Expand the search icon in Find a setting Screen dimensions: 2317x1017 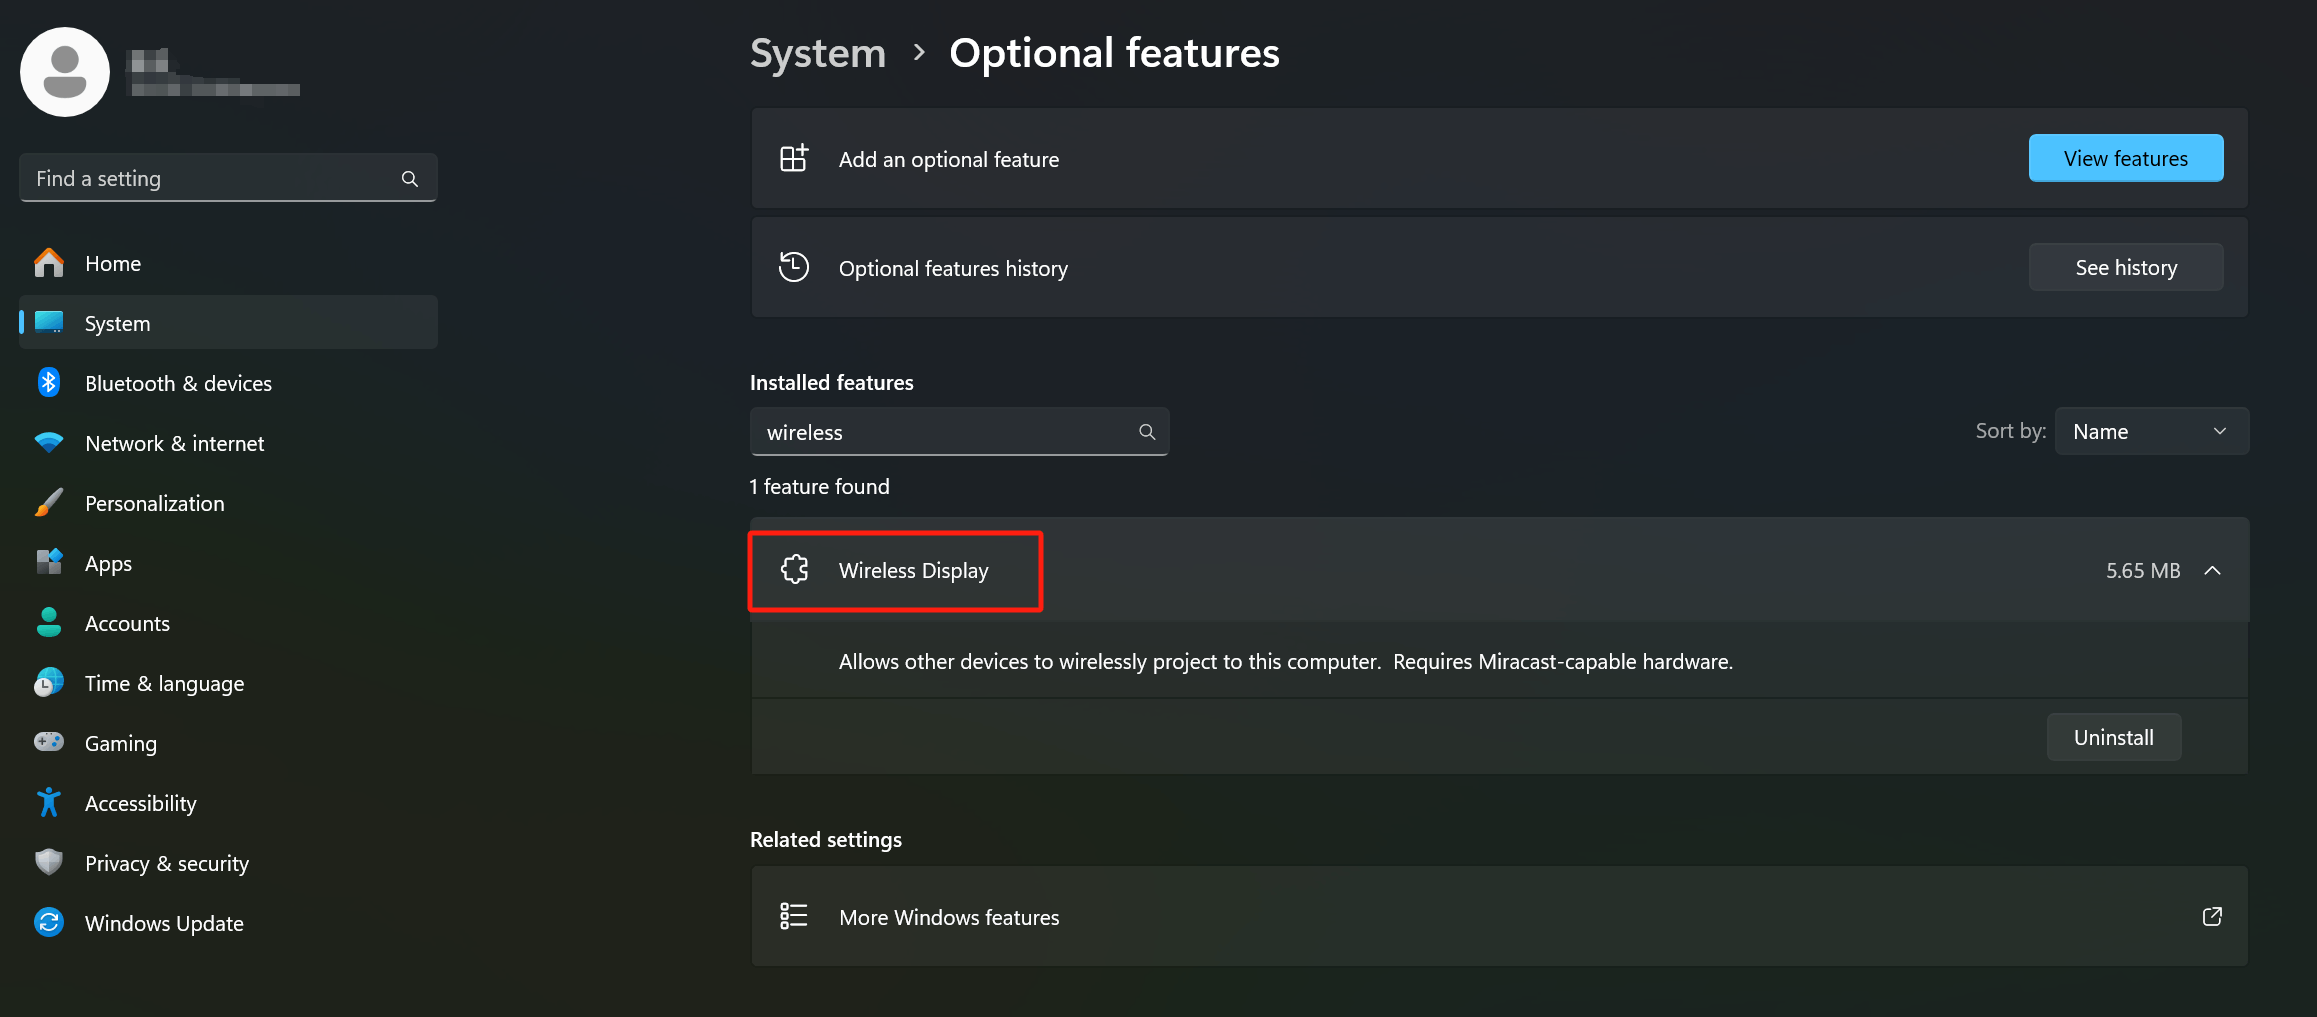coord(410,178)
